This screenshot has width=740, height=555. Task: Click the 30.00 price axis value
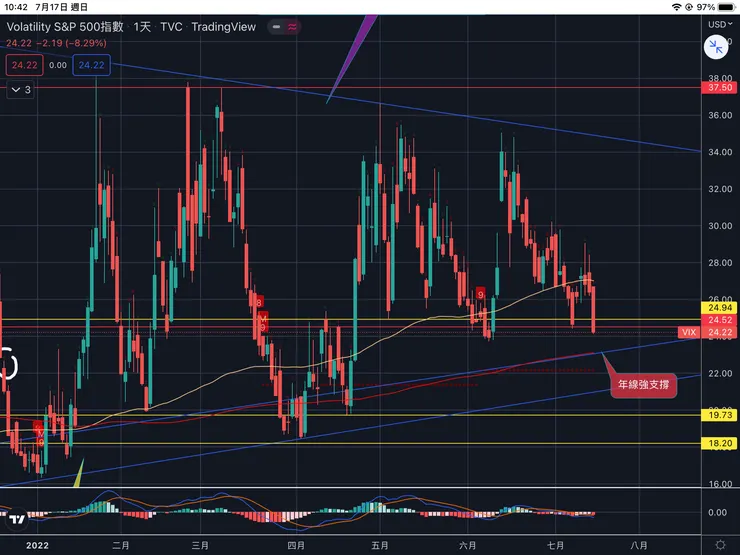pyautogui.click(x=720, y=226)
